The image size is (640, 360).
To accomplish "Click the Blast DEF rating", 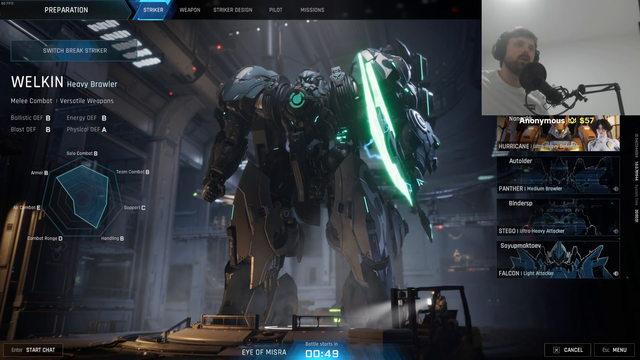I will (31, 129).
